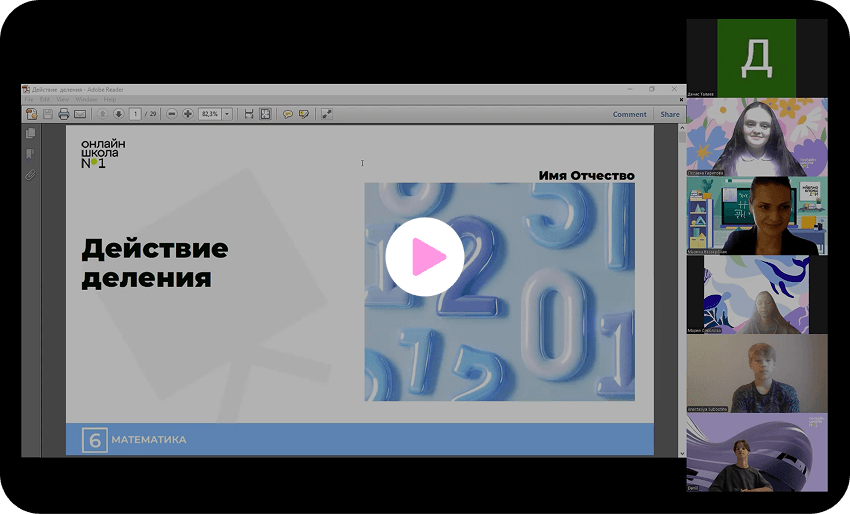Select the participant tile with letter Д
The image size is (850, 514).
tap(756, 58)
